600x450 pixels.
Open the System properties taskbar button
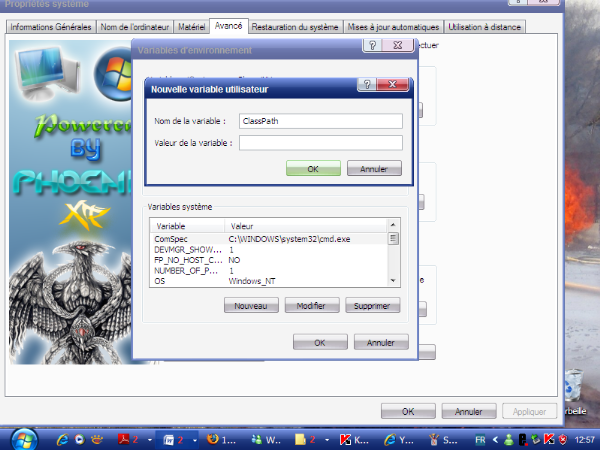(x=443, y=440)
